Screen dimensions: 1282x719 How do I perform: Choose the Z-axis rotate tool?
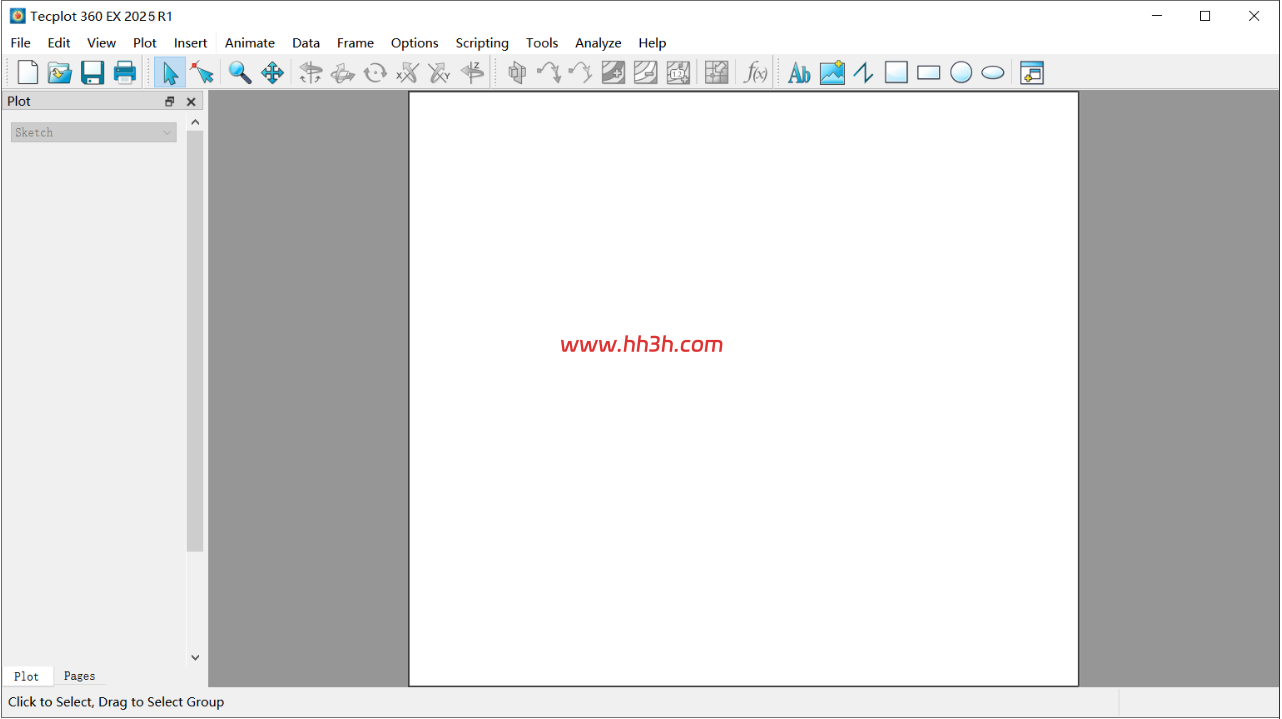(x=472, y=72)
